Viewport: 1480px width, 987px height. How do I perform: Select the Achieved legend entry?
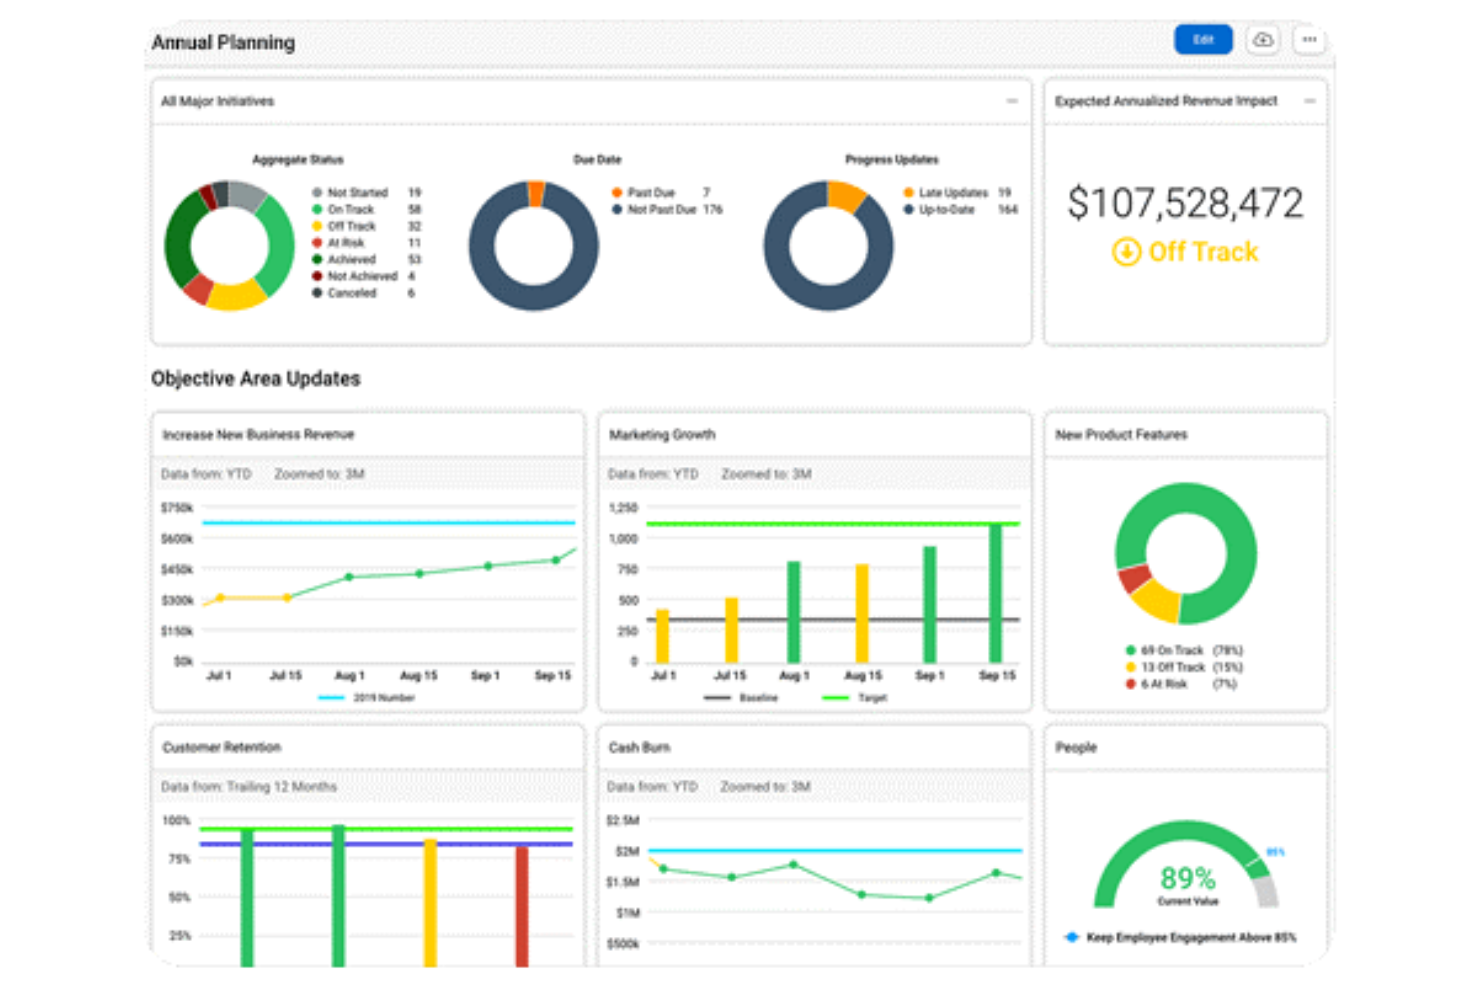(366, 259)
